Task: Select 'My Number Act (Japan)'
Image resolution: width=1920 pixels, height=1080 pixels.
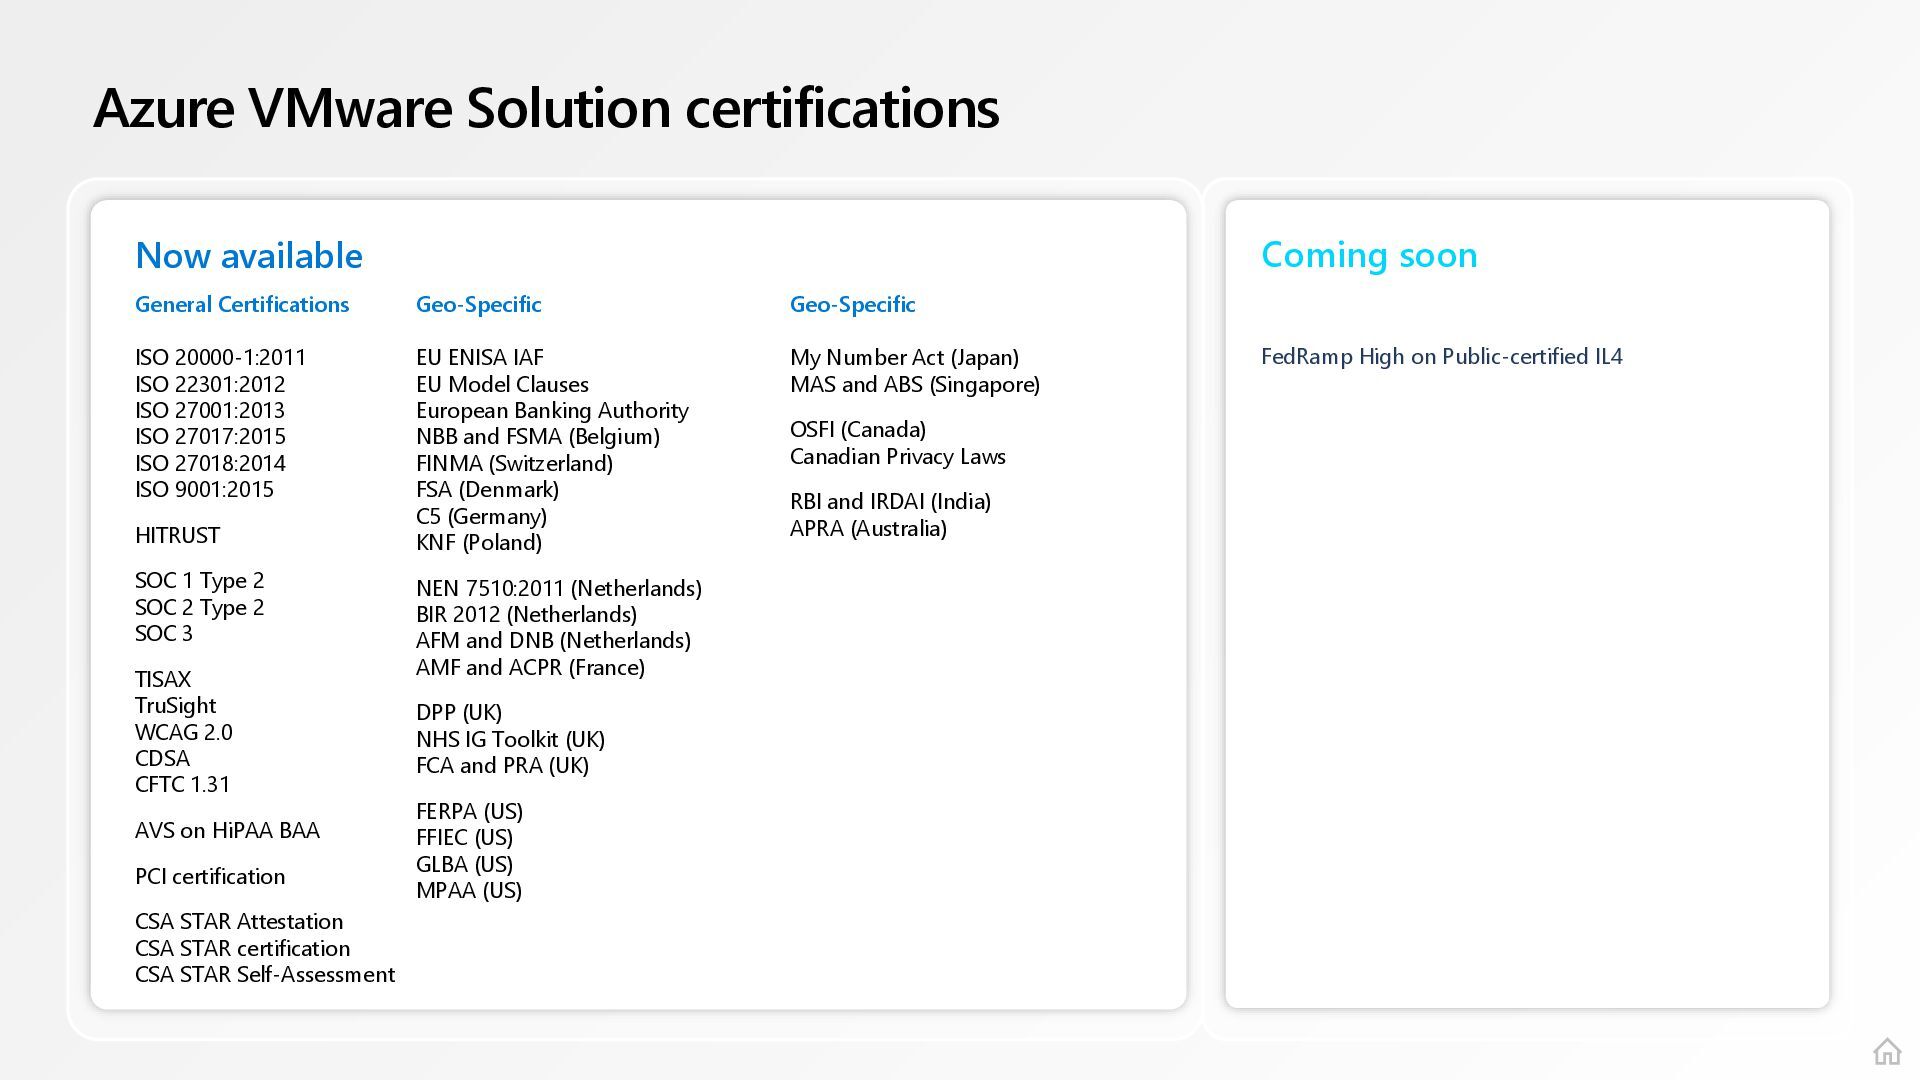Action: (x=905, y=358)
